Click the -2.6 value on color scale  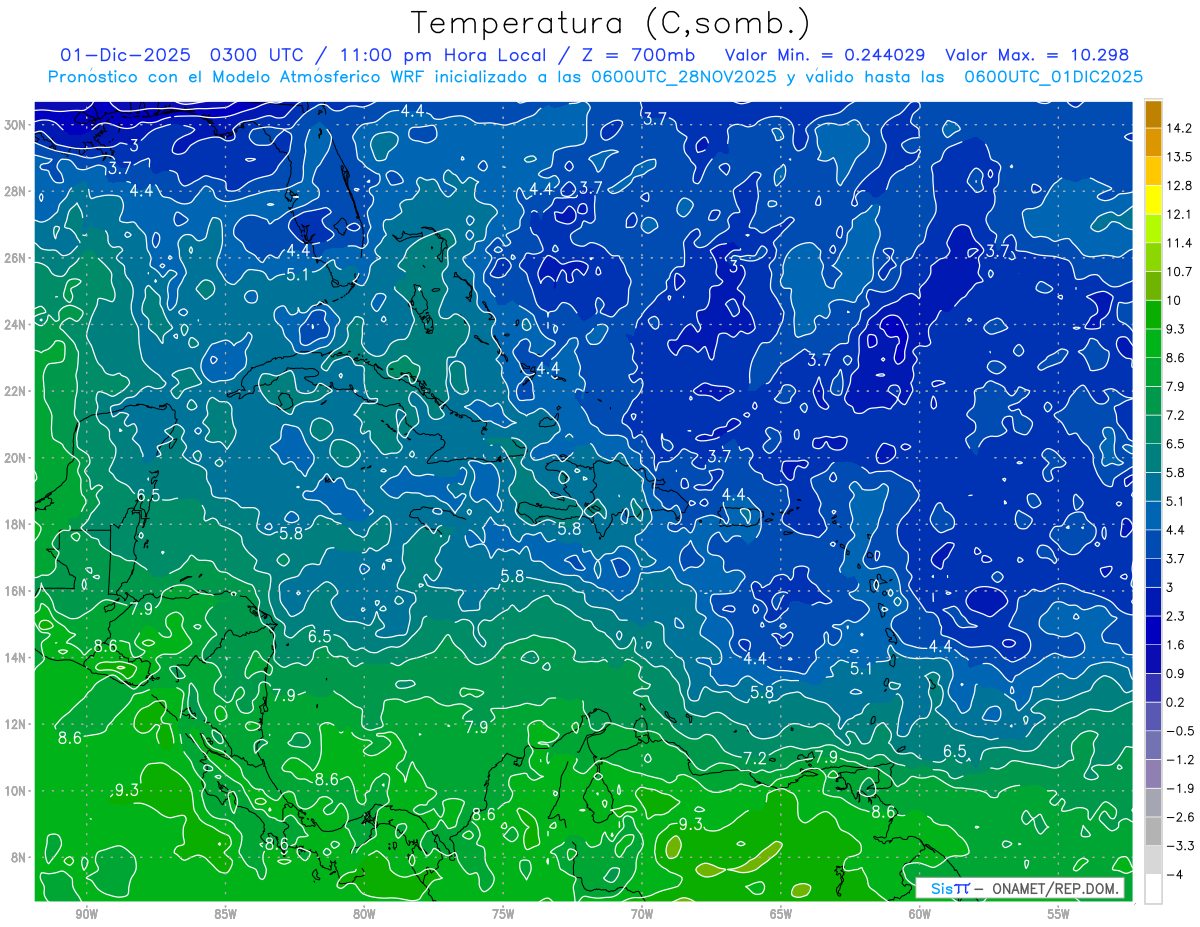1179,817
